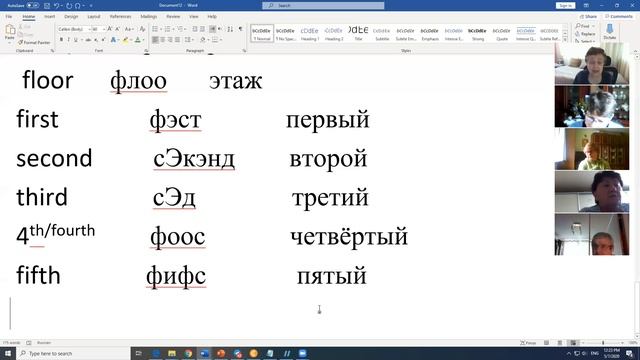Screen dimensions: 640x360
Task: Expand the Styles gallery
Action: click(565, 40)
